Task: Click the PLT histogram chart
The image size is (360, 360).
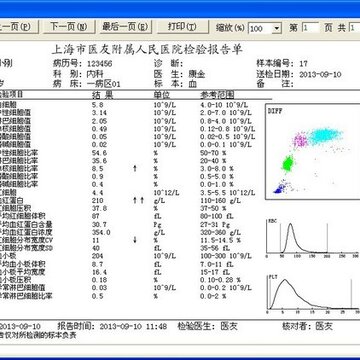Action: tap(313, 294)
